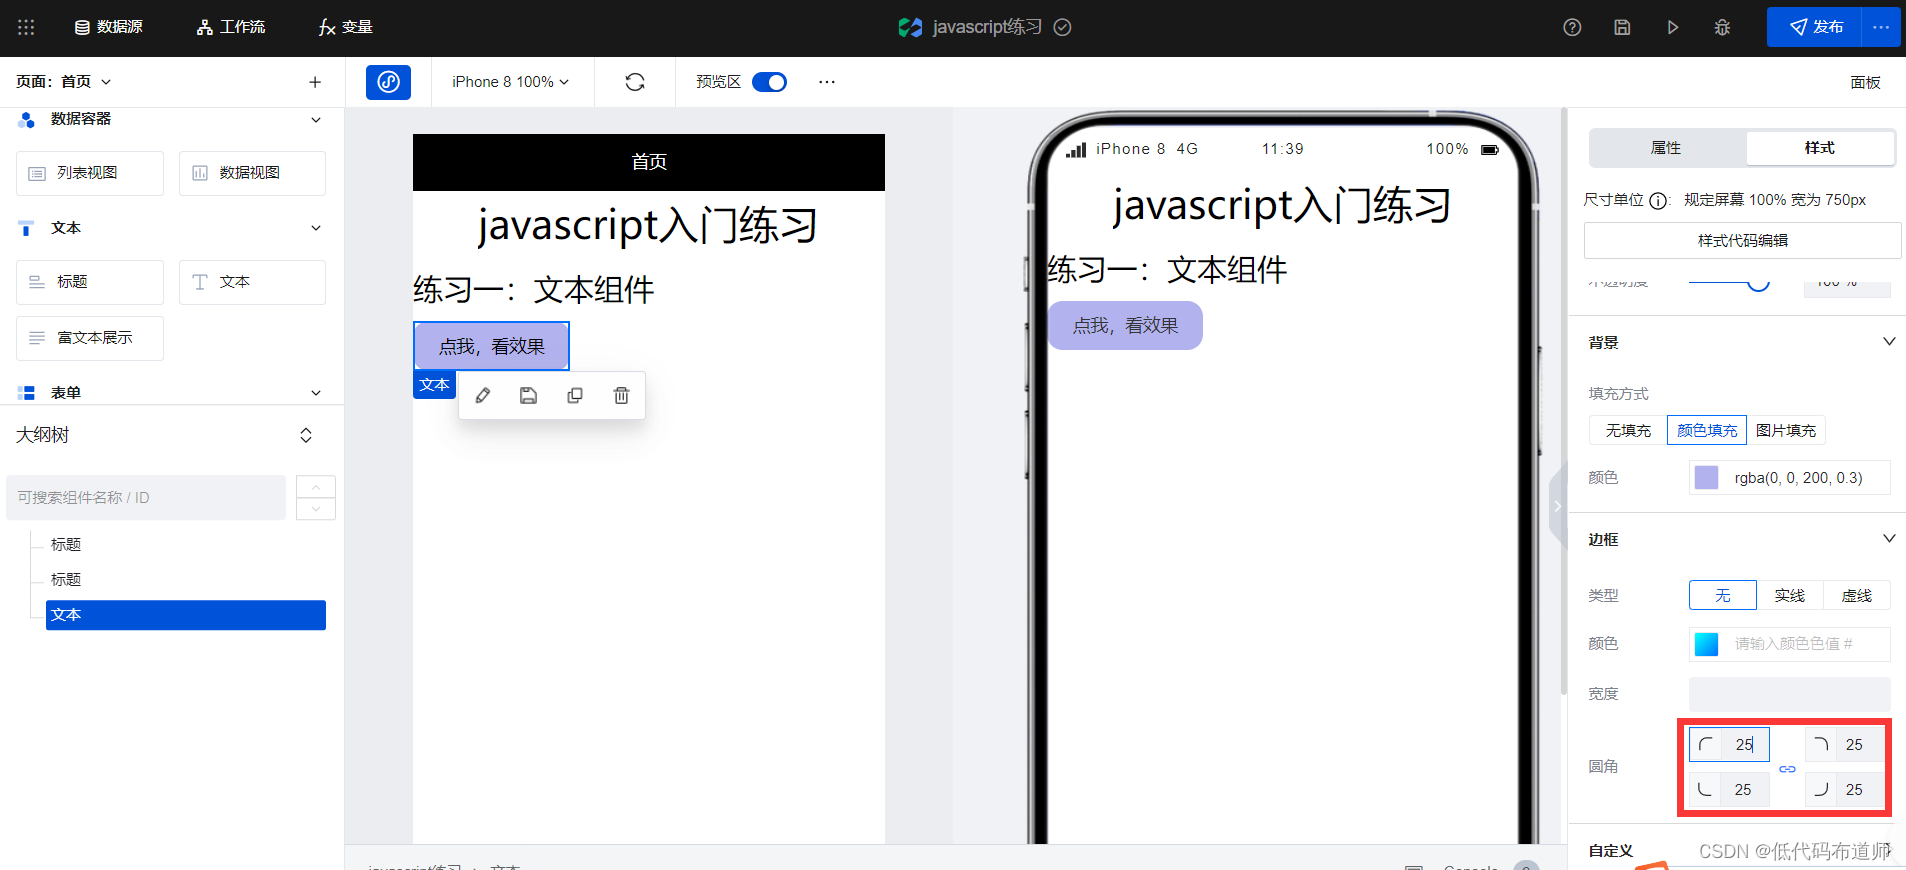Open the debug bug icon

point(1722,27)
